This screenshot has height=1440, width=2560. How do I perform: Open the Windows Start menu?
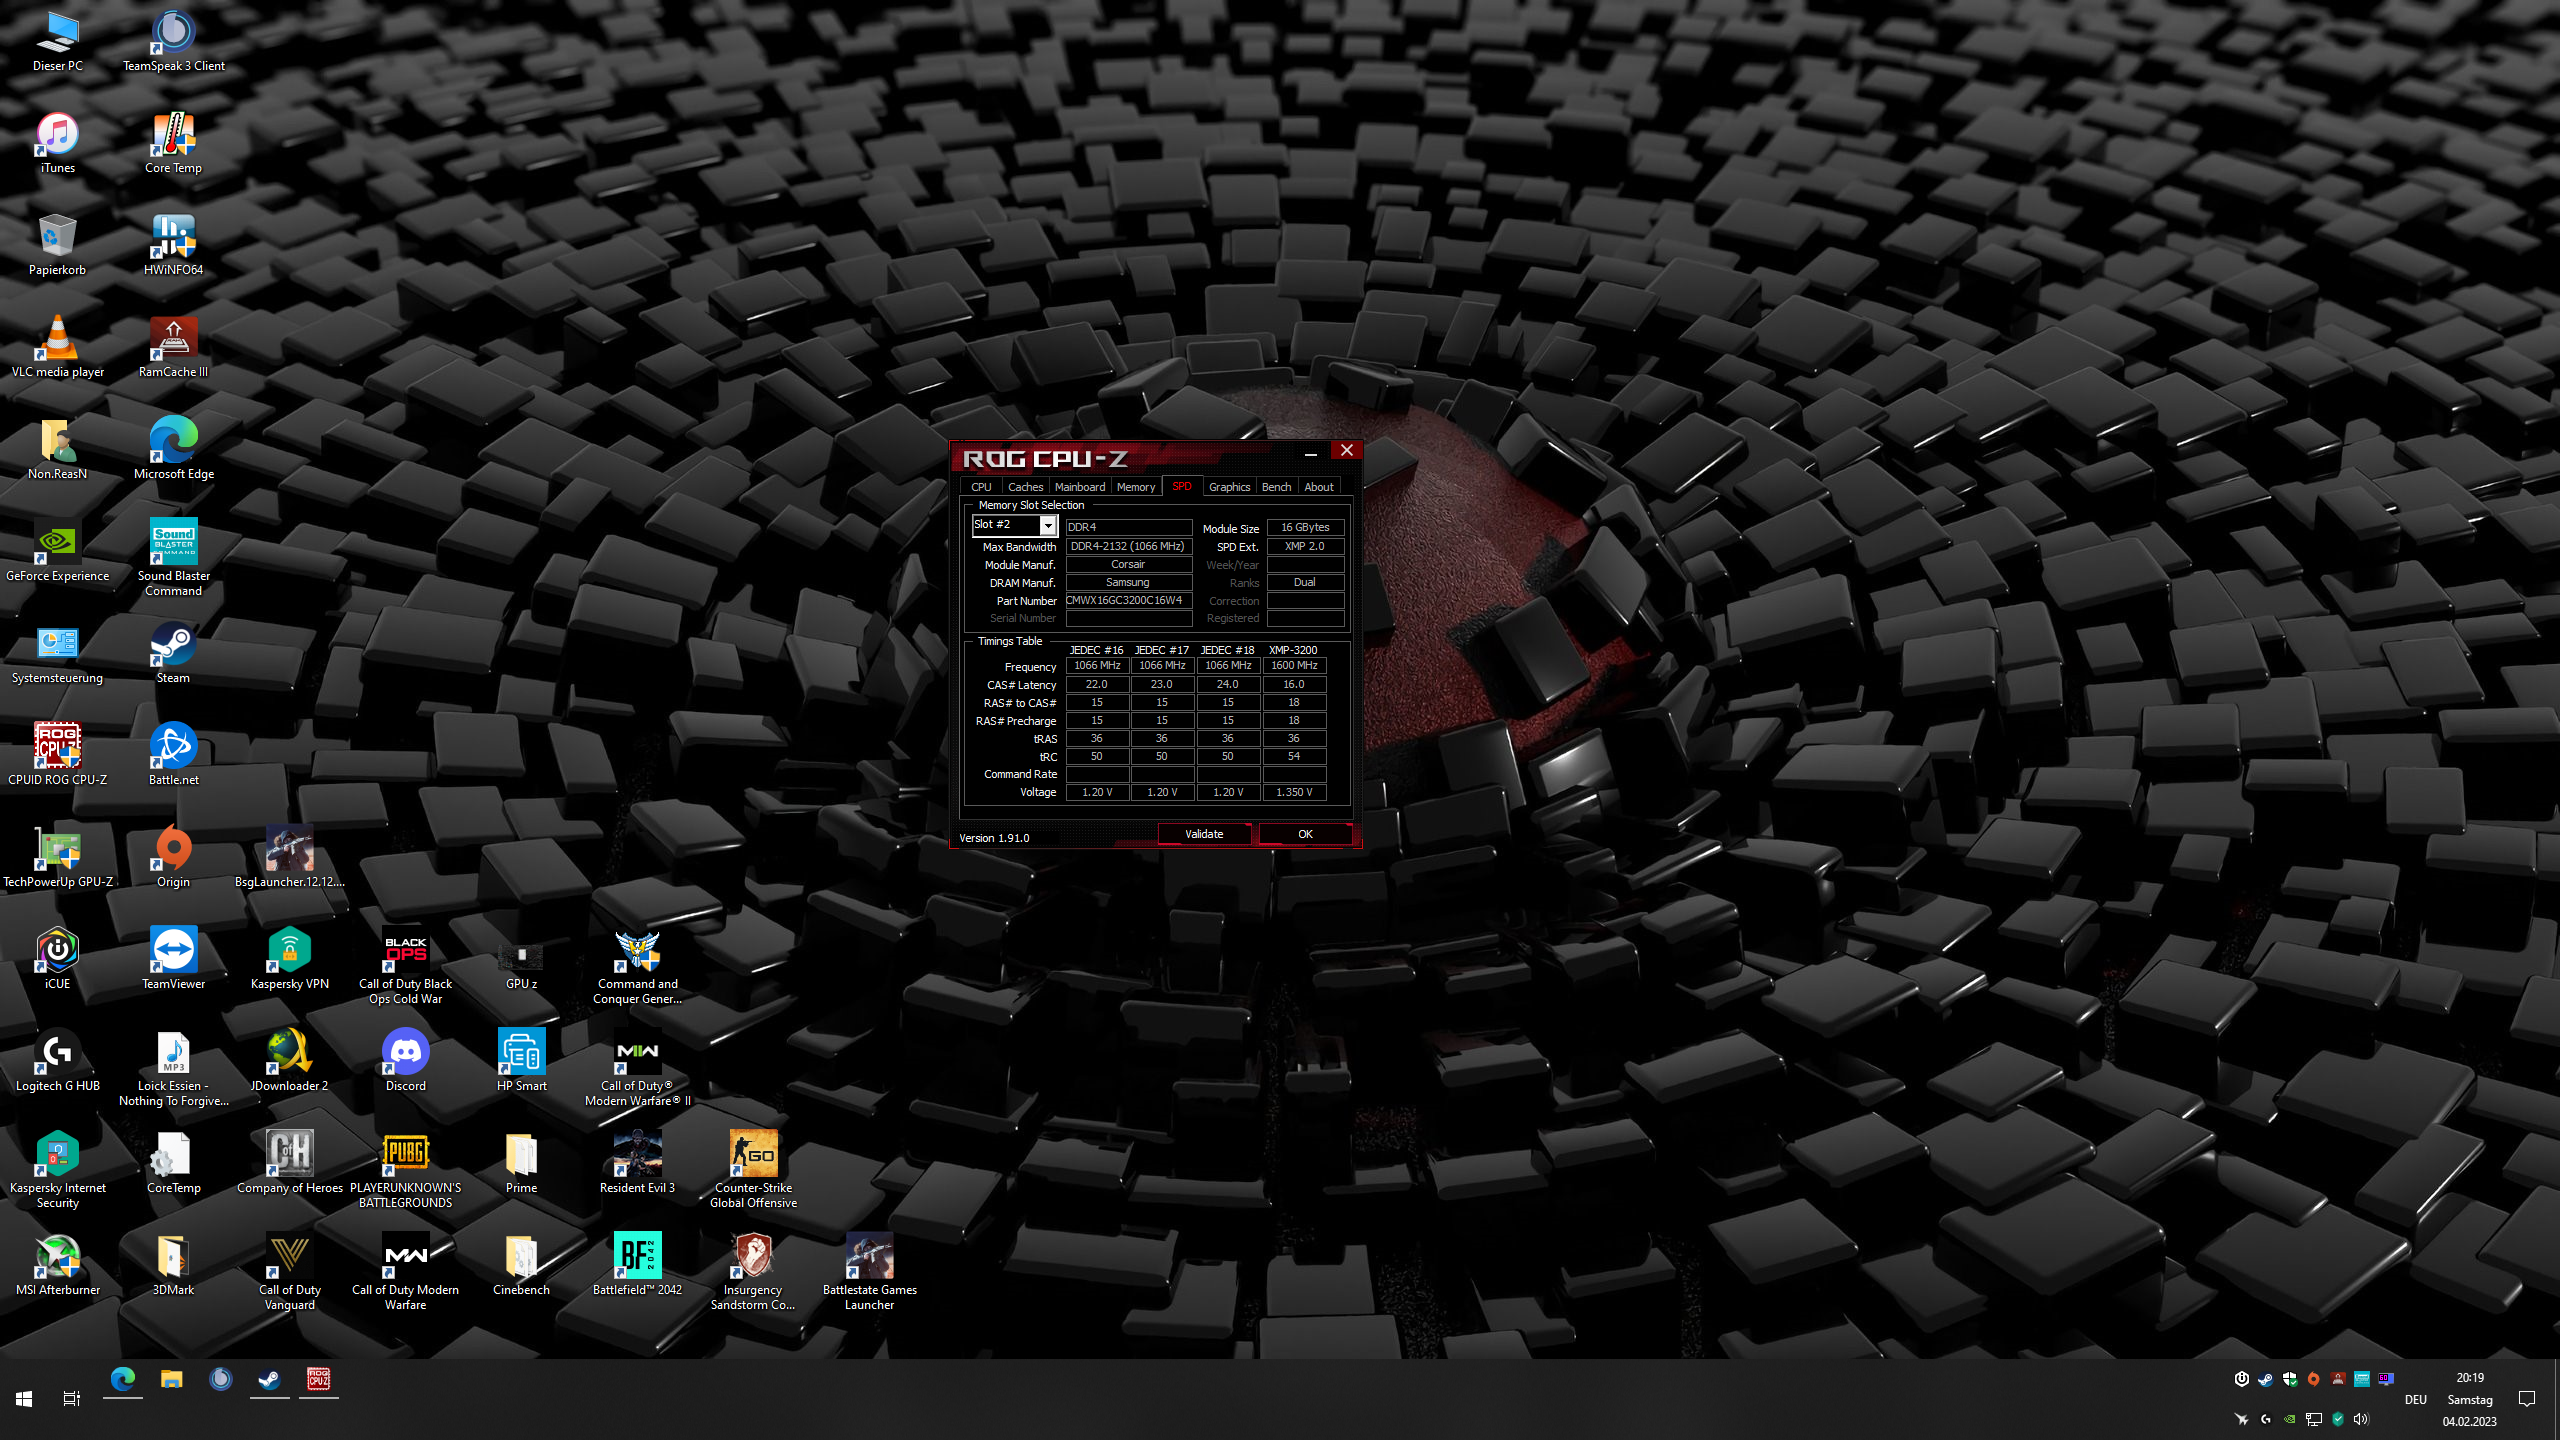[x=24, y=1399]
